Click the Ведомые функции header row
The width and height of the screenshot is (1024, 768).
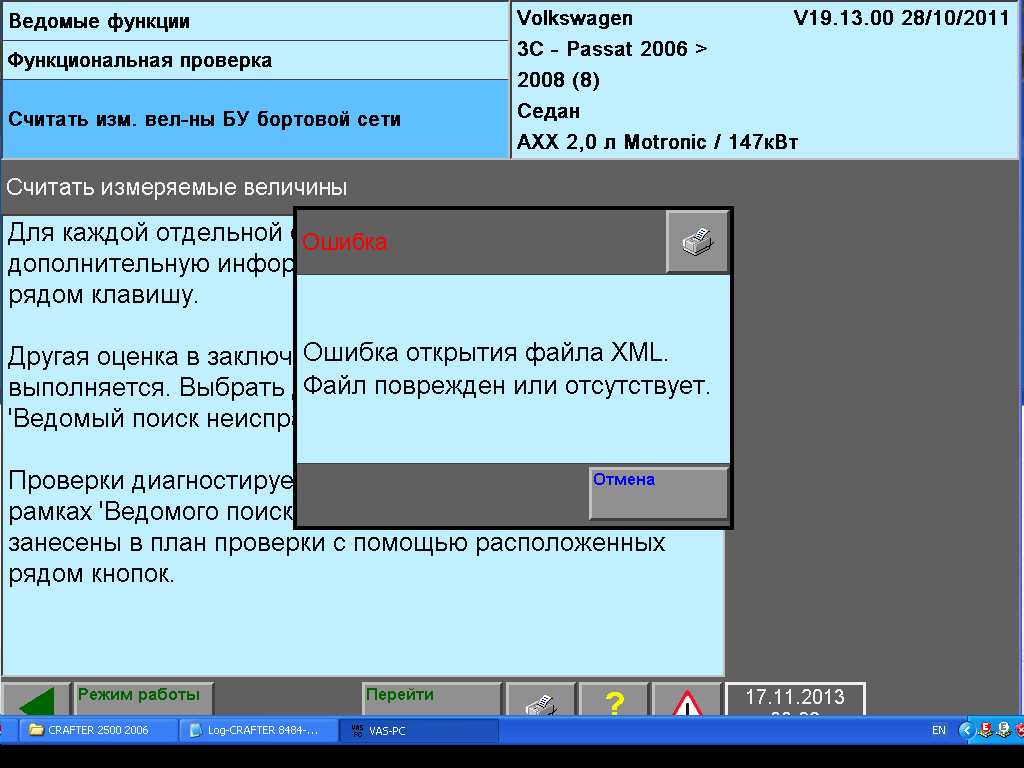[x=255, y=22]
